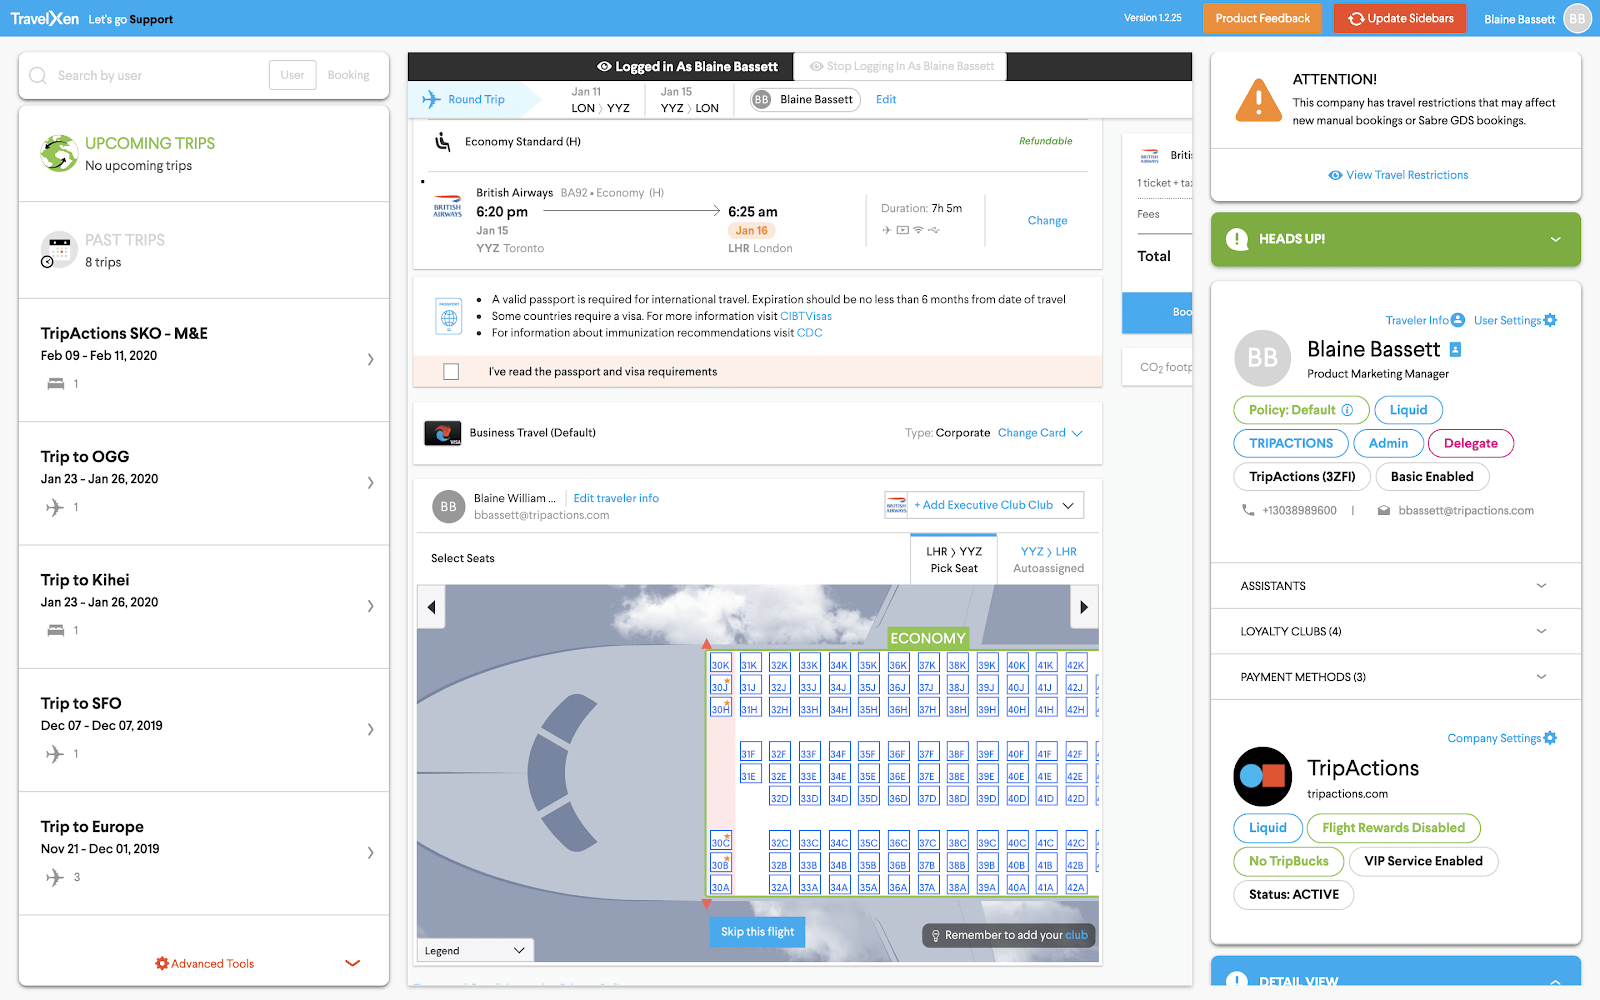Click the passport globe document icon

(x=449, y=317)
